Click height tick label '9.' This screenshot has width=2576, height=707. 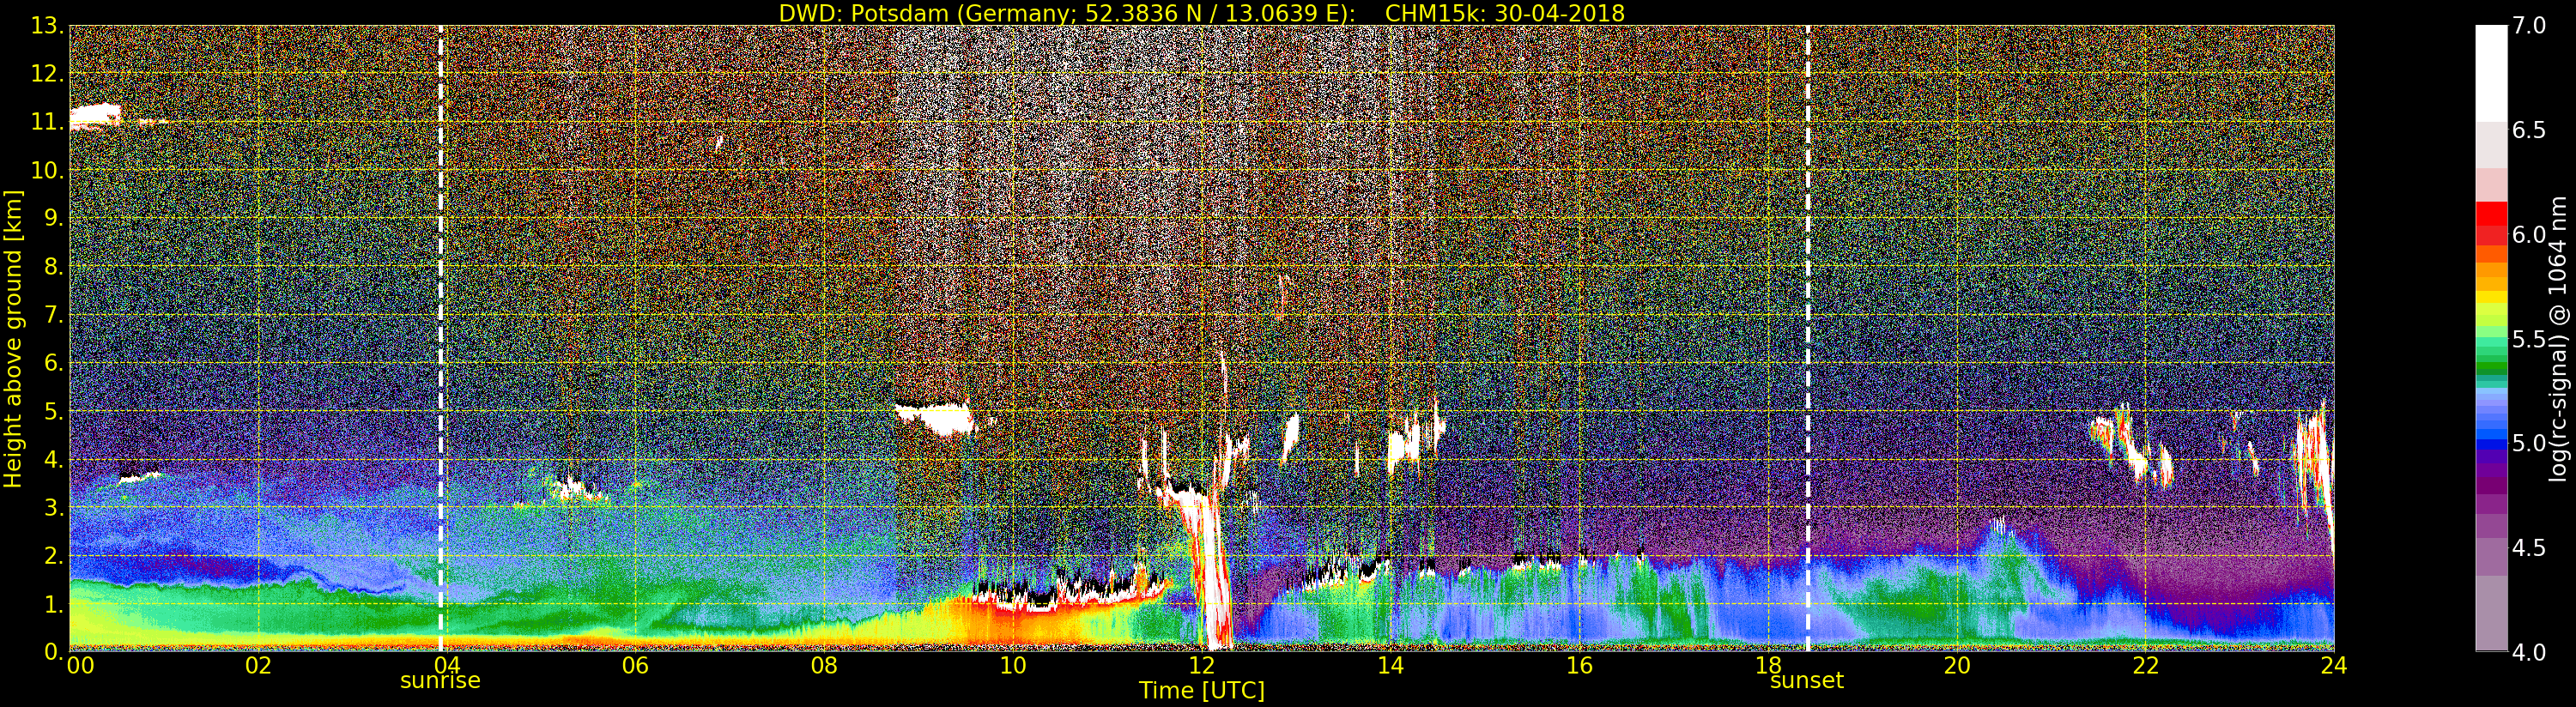[53, 218]
